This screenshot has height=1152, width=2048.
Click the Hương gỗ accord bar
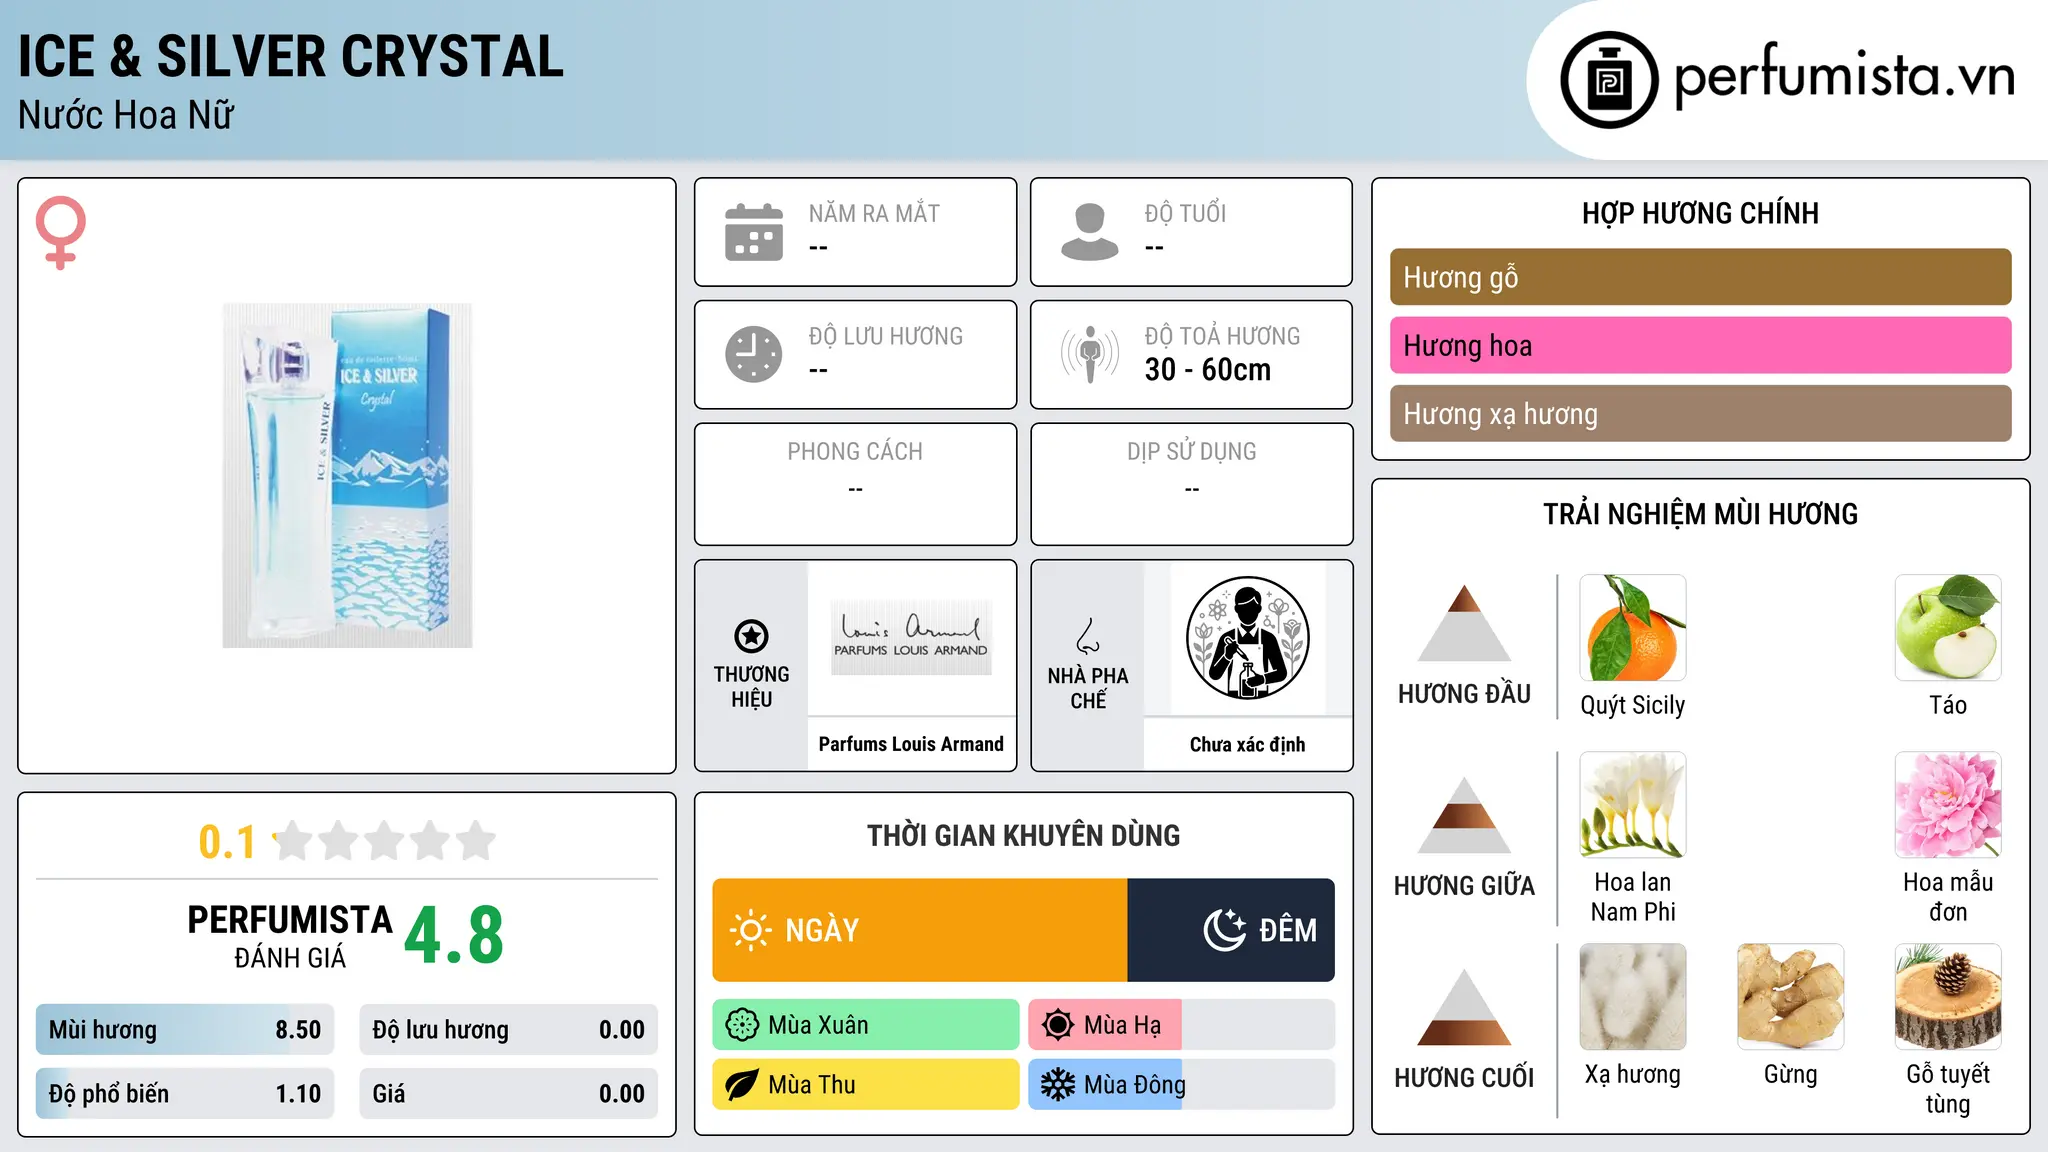pos(1700,277)
